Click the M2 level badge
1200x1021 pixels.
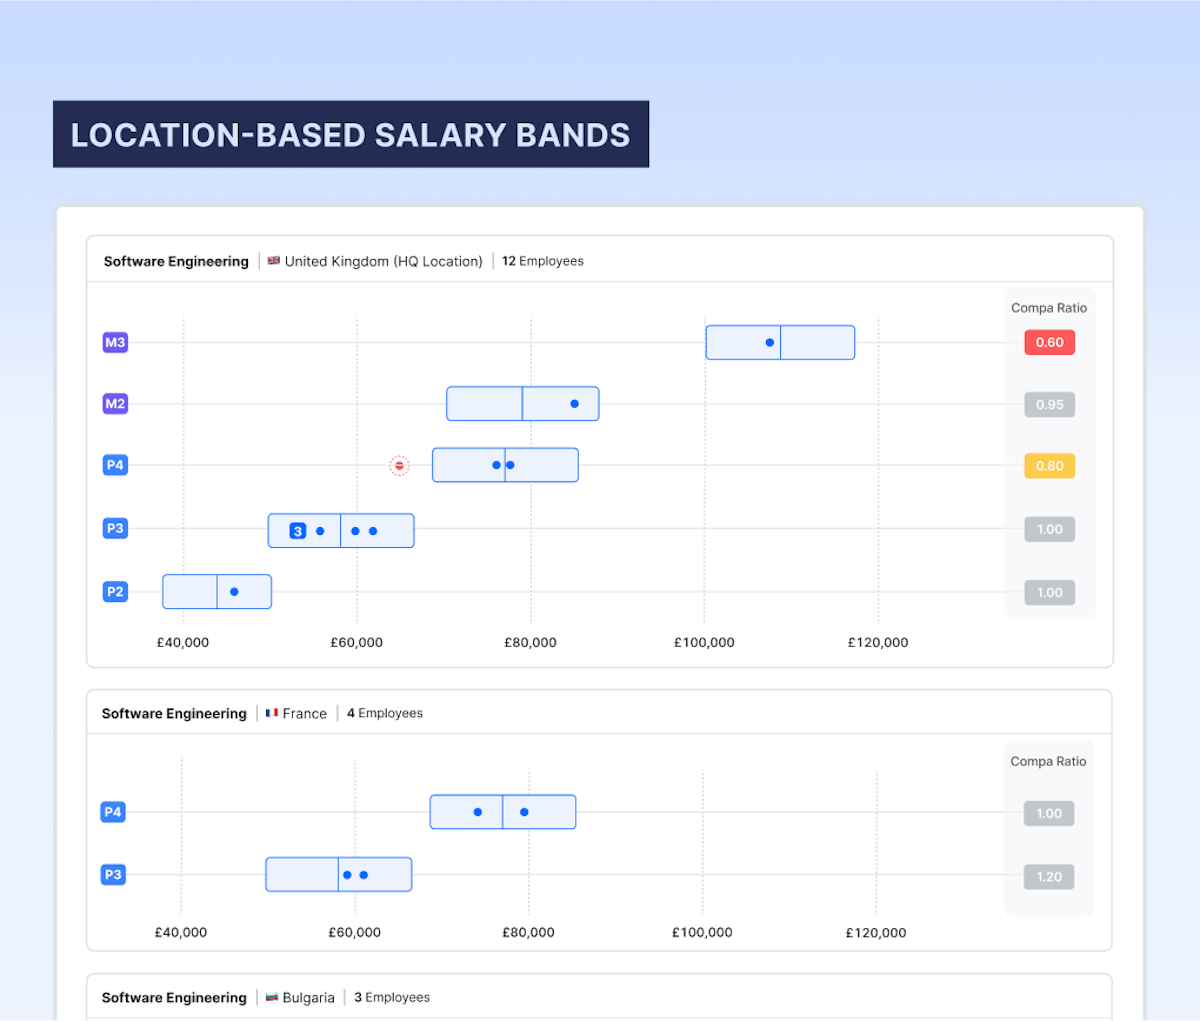coord(115,404)
